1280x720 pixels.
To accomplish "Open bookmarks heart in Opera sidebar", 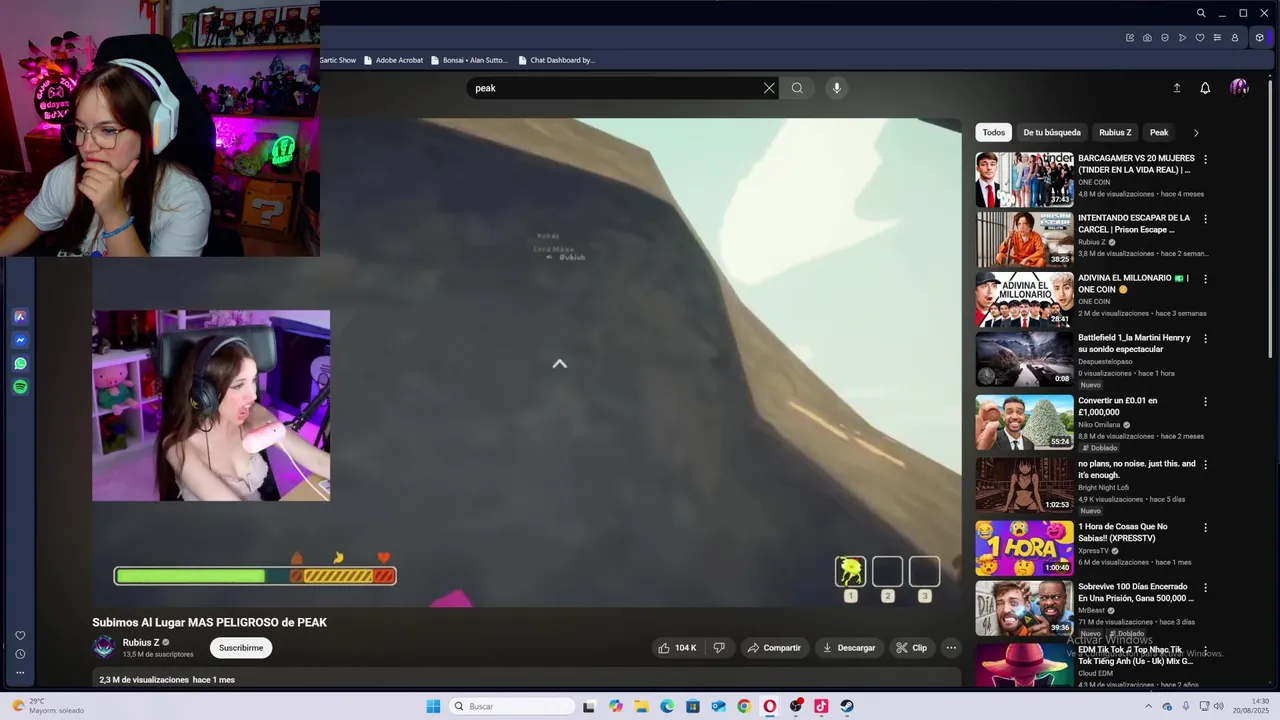I will coord(20,635).
